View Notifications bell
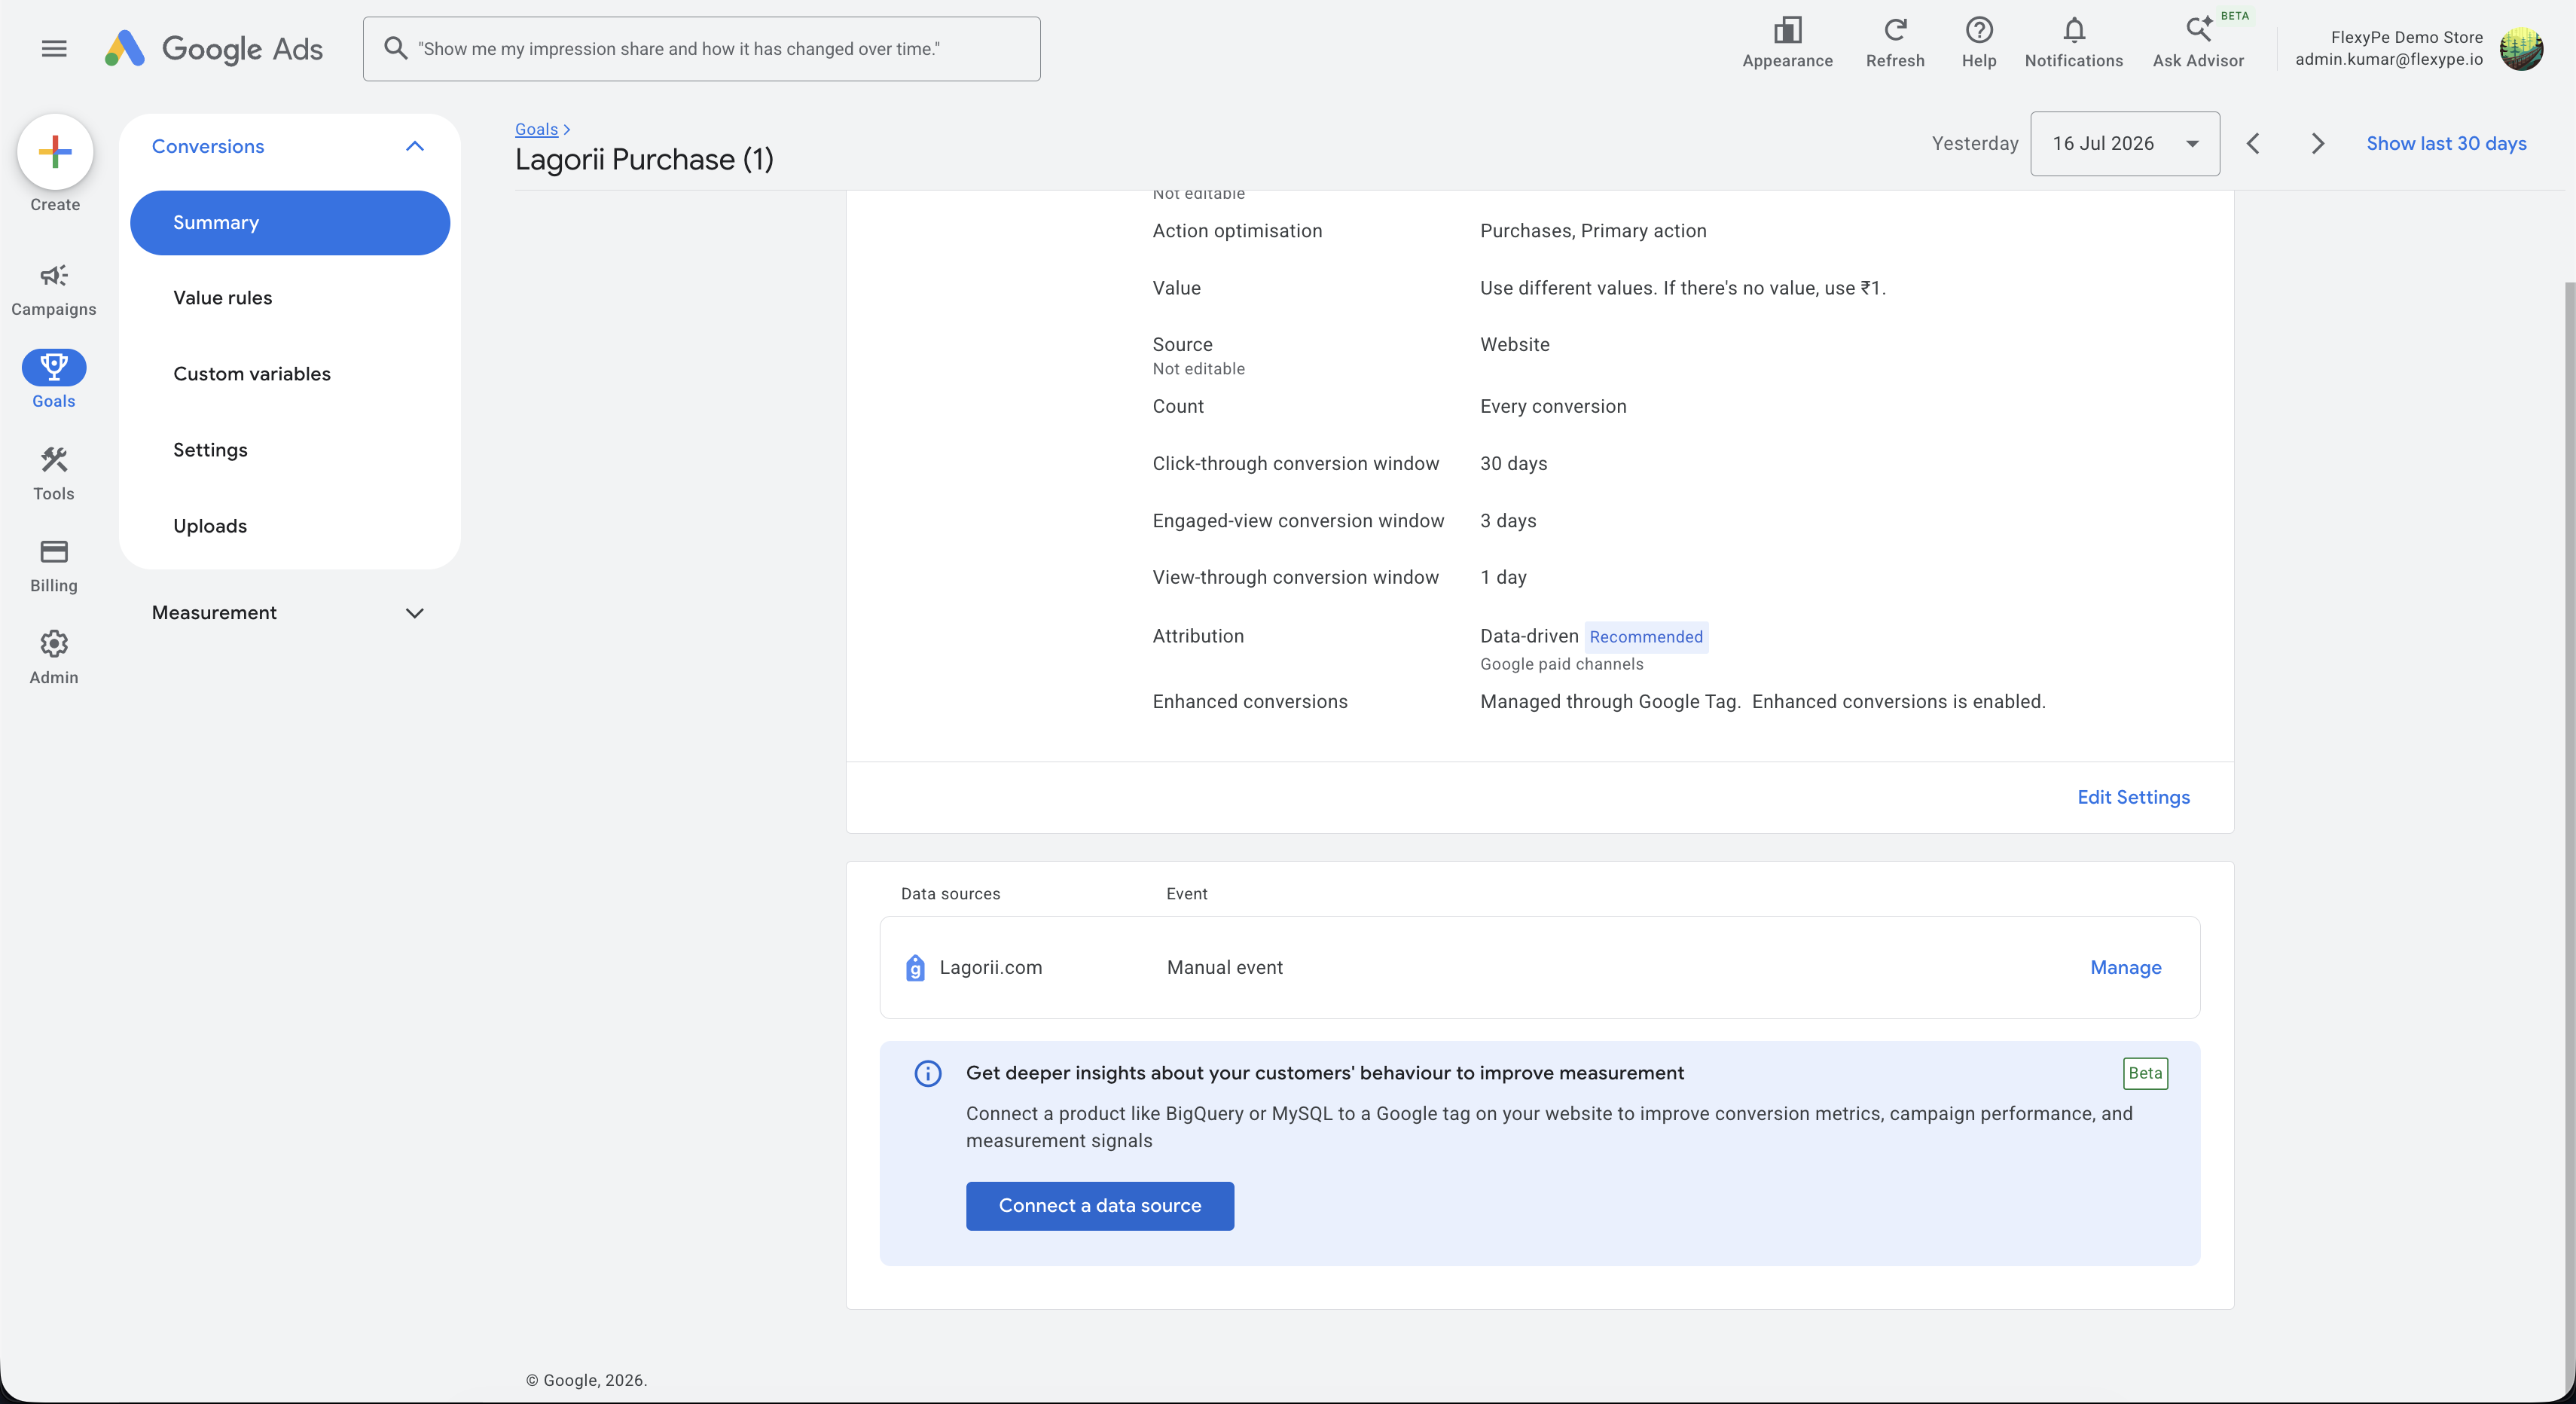Image resolution: width=2576 pixels, height=1404 pixels. pos(2074,44)
